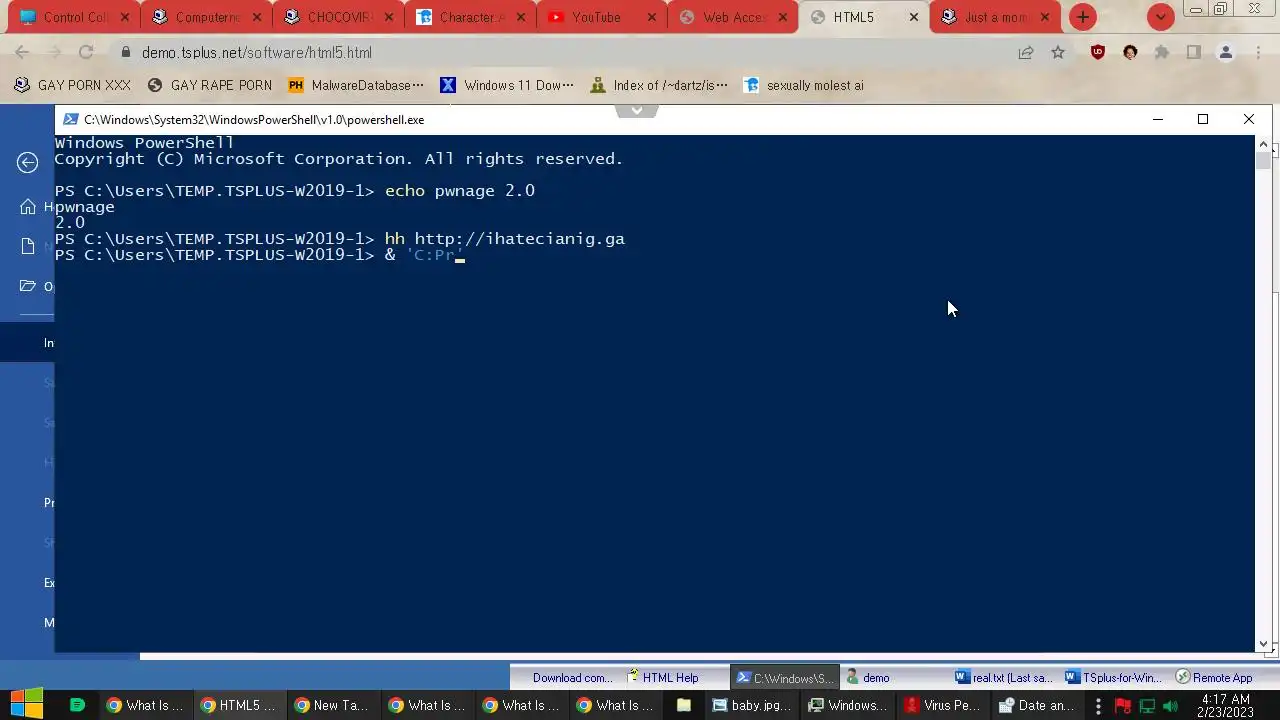Screen dimensions: 1280x720
Task: Show hidden tray icons via dots
Action: [x=1098, y=706]
